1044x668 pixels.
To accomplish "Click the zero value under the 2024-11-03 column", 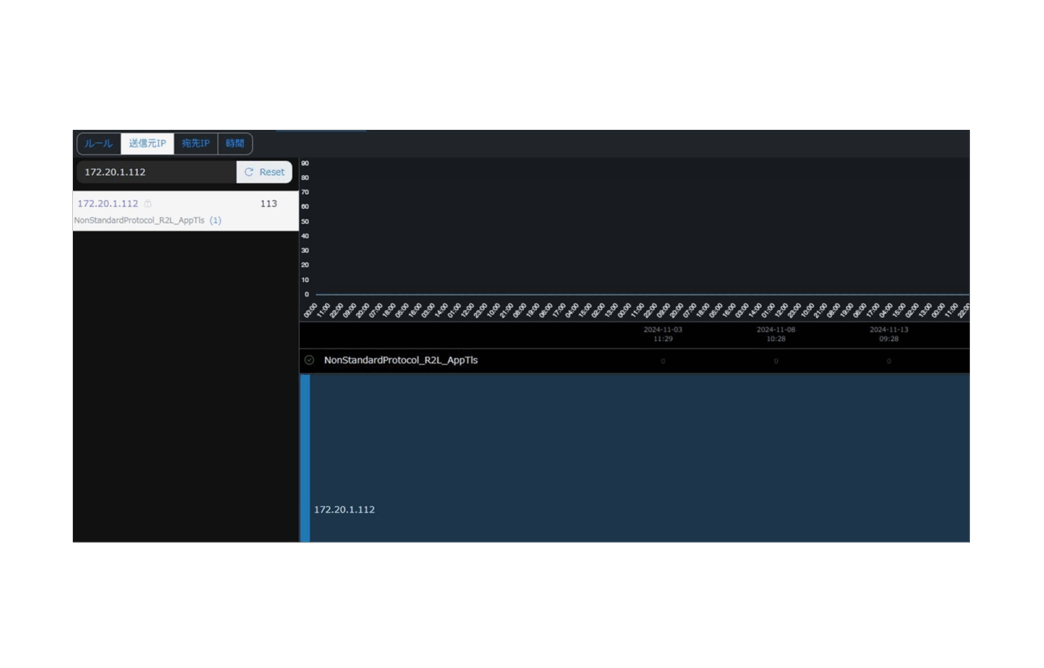I will (663, 361).
